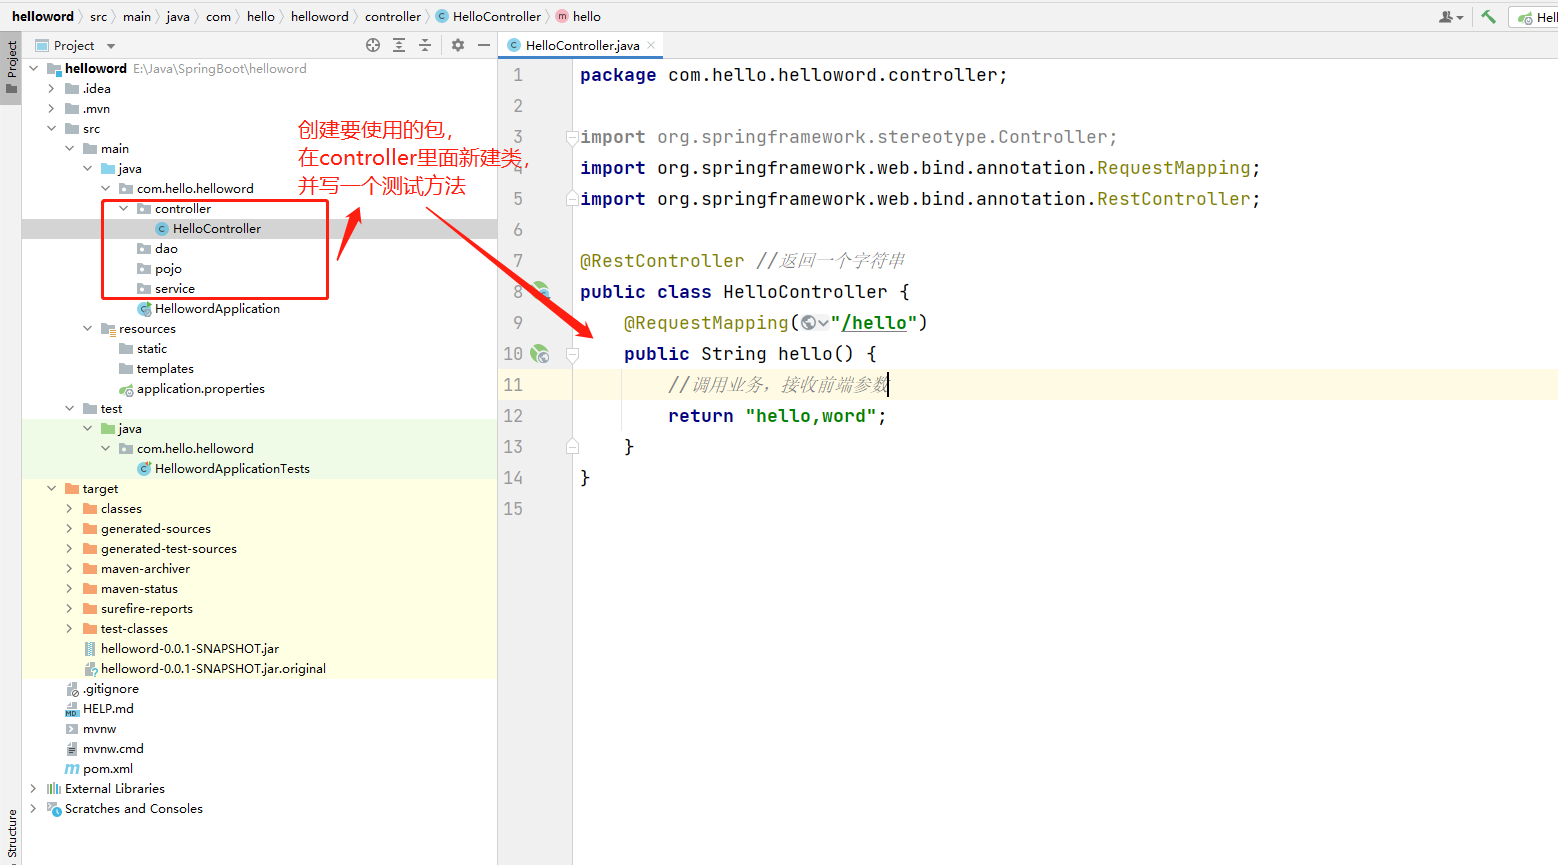The image size is (1558, 865).
Task: Click controller breadcrumb in navigation bar
Action: click(x=393, y=17)
